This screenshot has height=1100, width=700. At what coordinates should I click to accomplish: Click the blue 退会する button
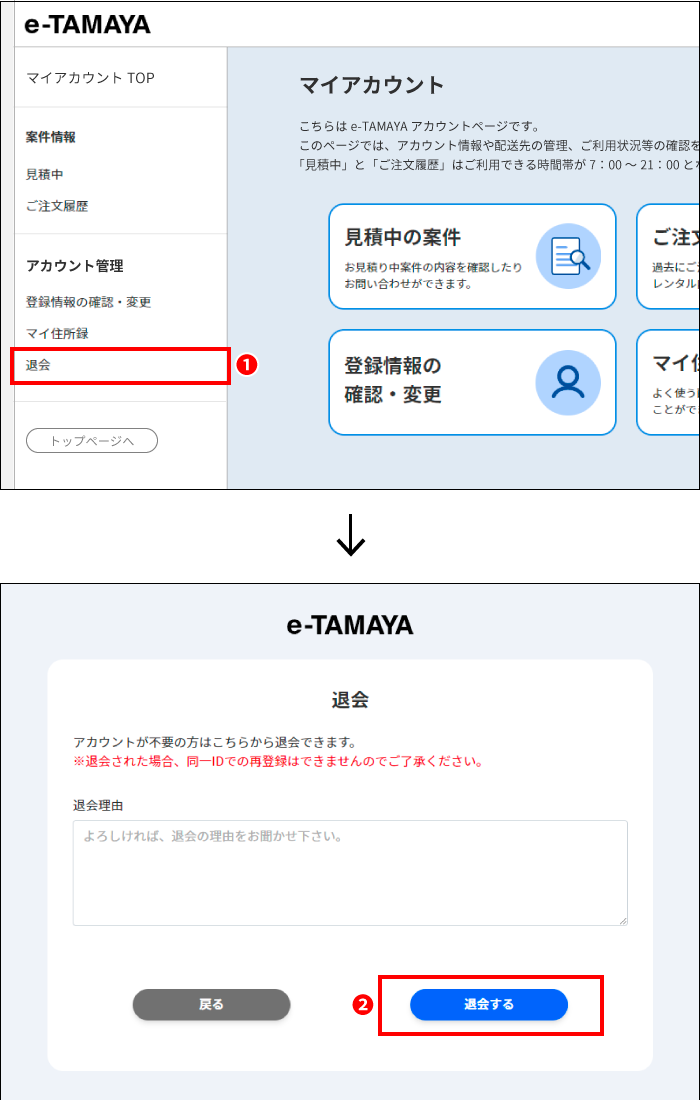[489, 1005]
